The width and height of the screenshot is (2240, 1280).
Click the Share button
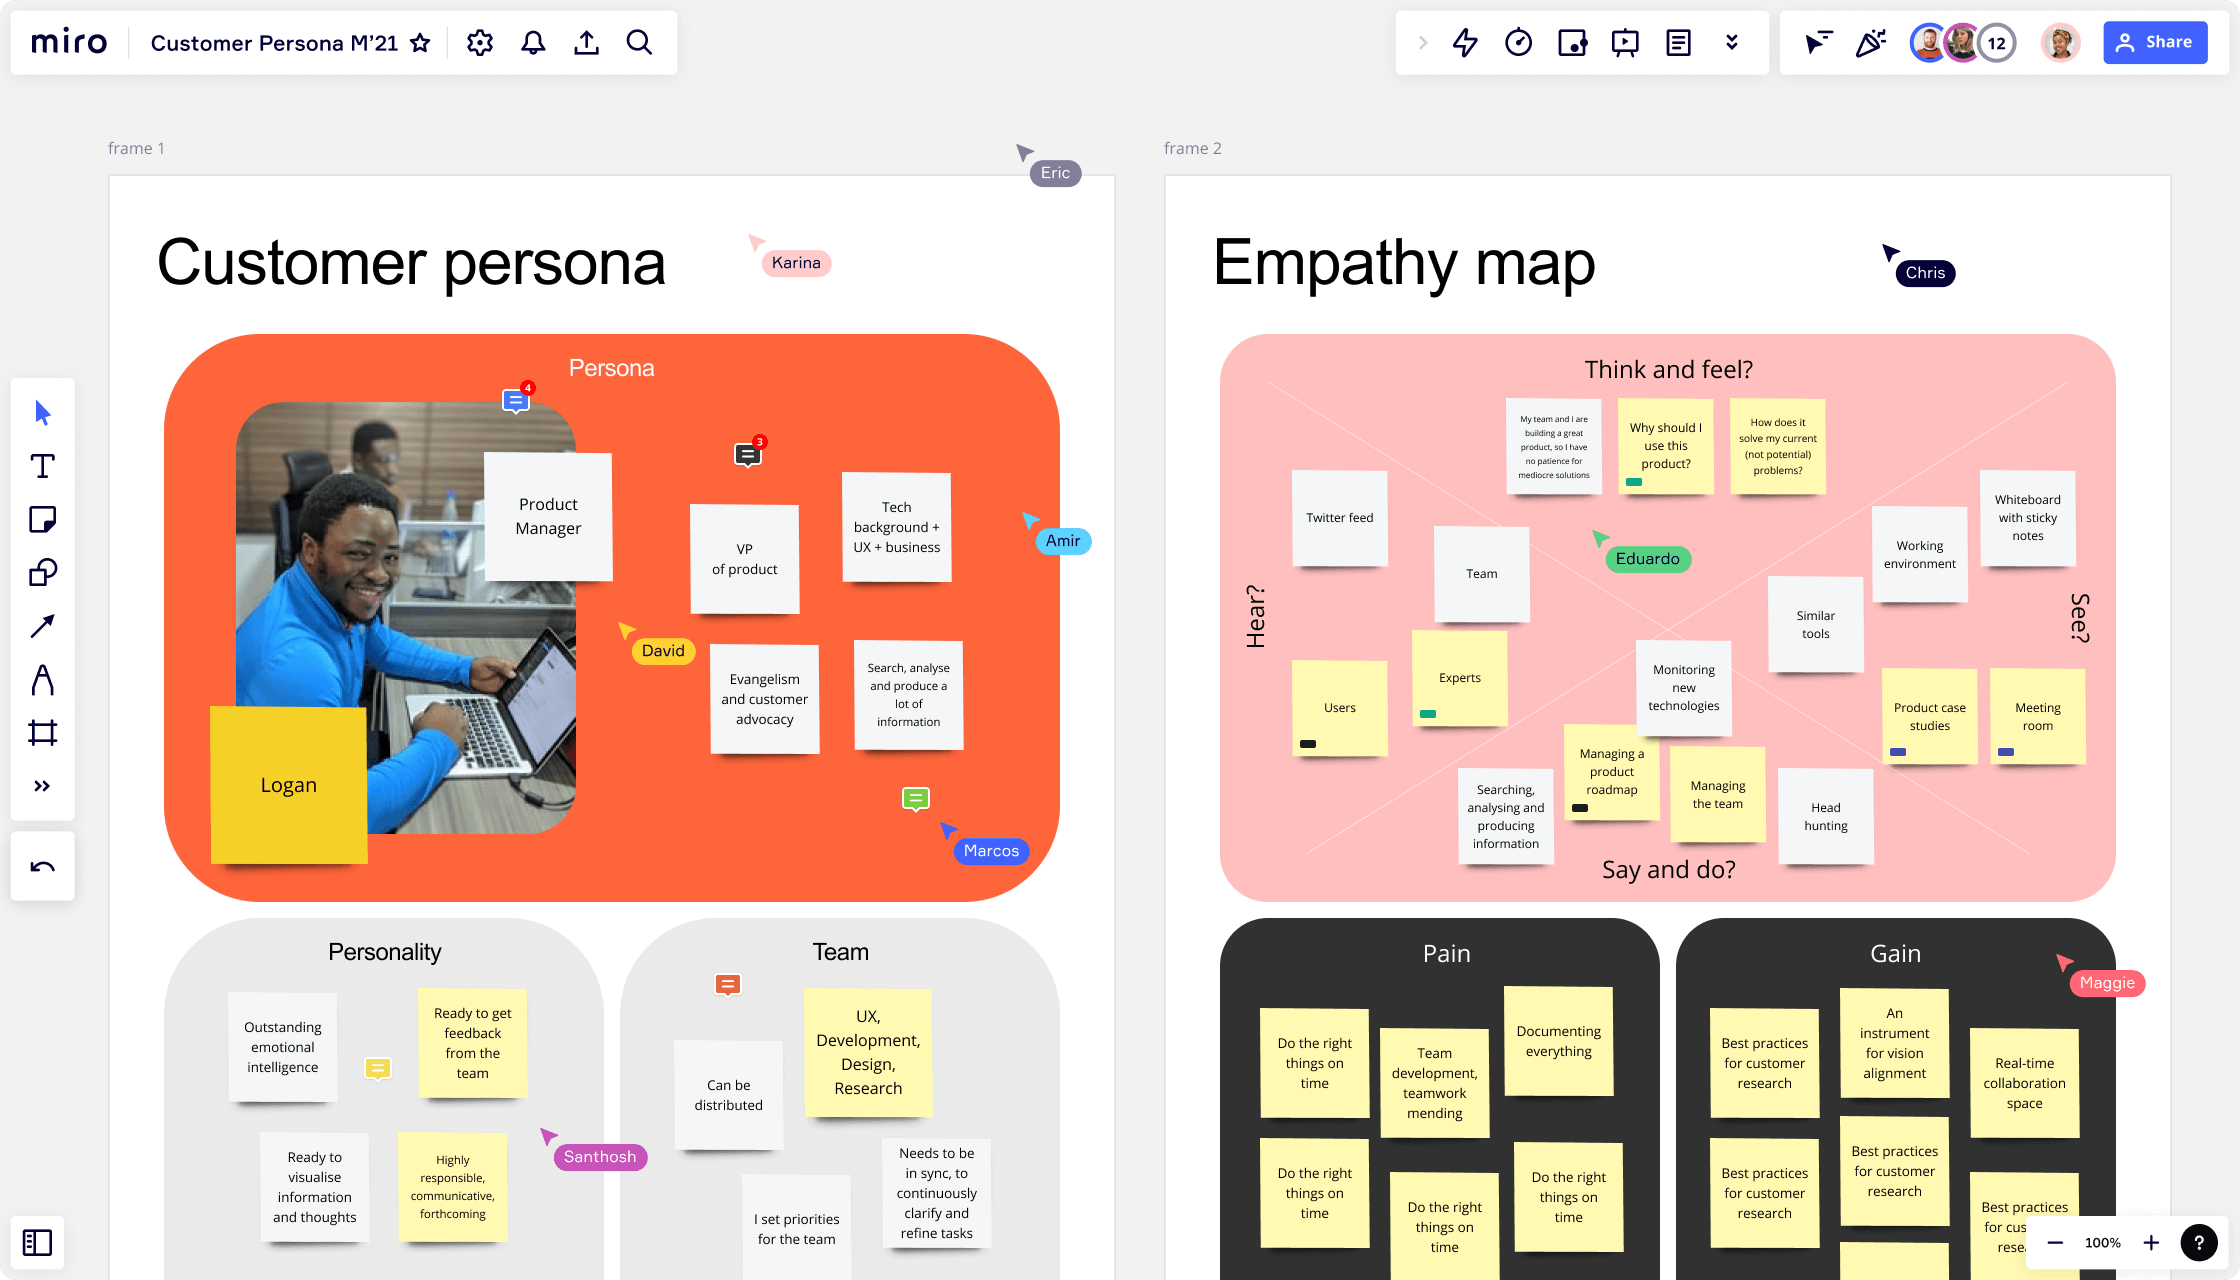[2155, 42]
